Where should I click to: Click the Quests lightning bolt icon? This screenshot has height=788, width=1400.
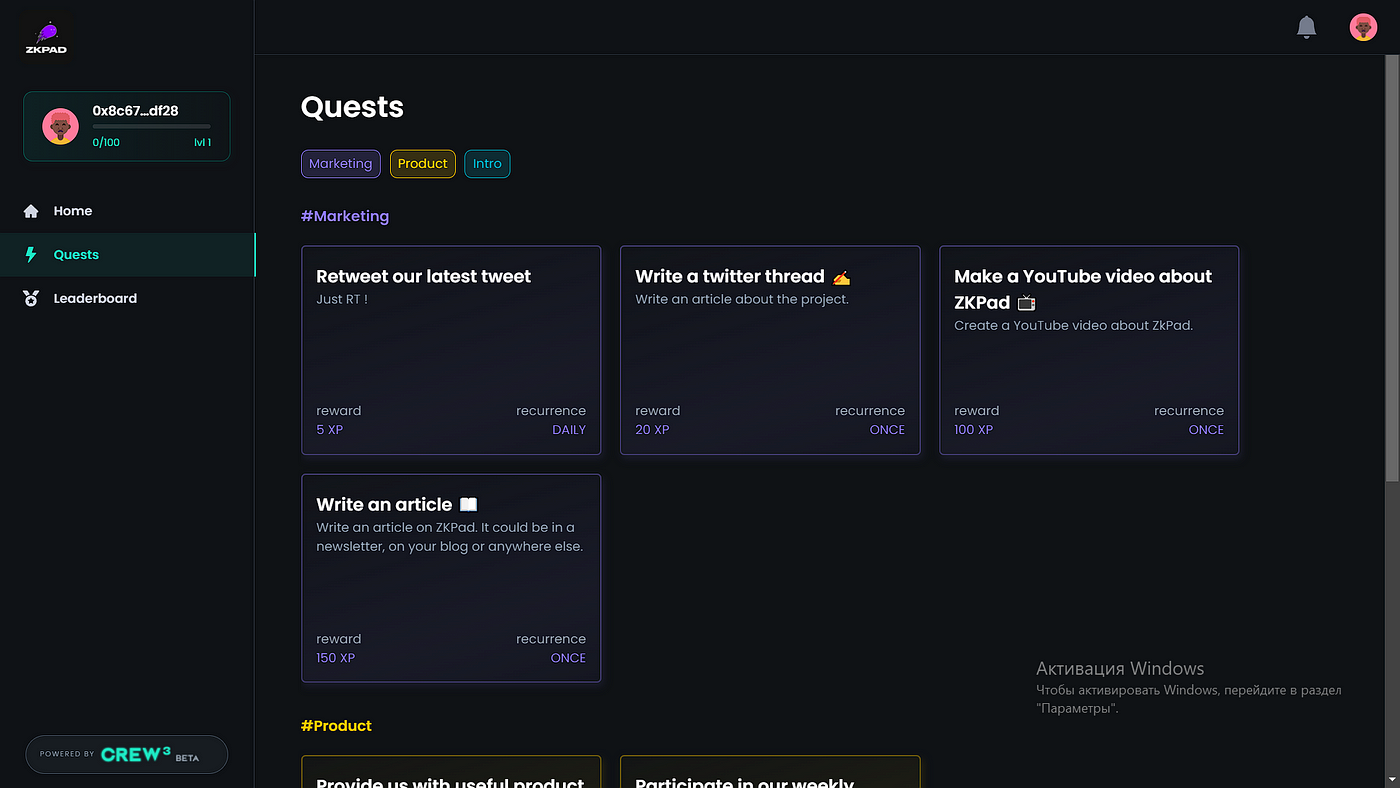(x=31, y=255)
